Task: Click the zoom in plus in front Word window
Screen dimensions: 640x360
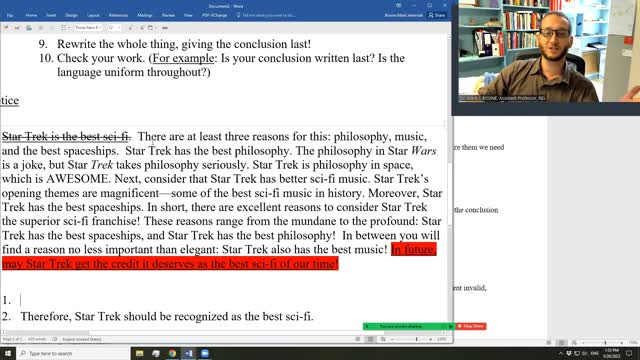Action: [x=431, y=339]
